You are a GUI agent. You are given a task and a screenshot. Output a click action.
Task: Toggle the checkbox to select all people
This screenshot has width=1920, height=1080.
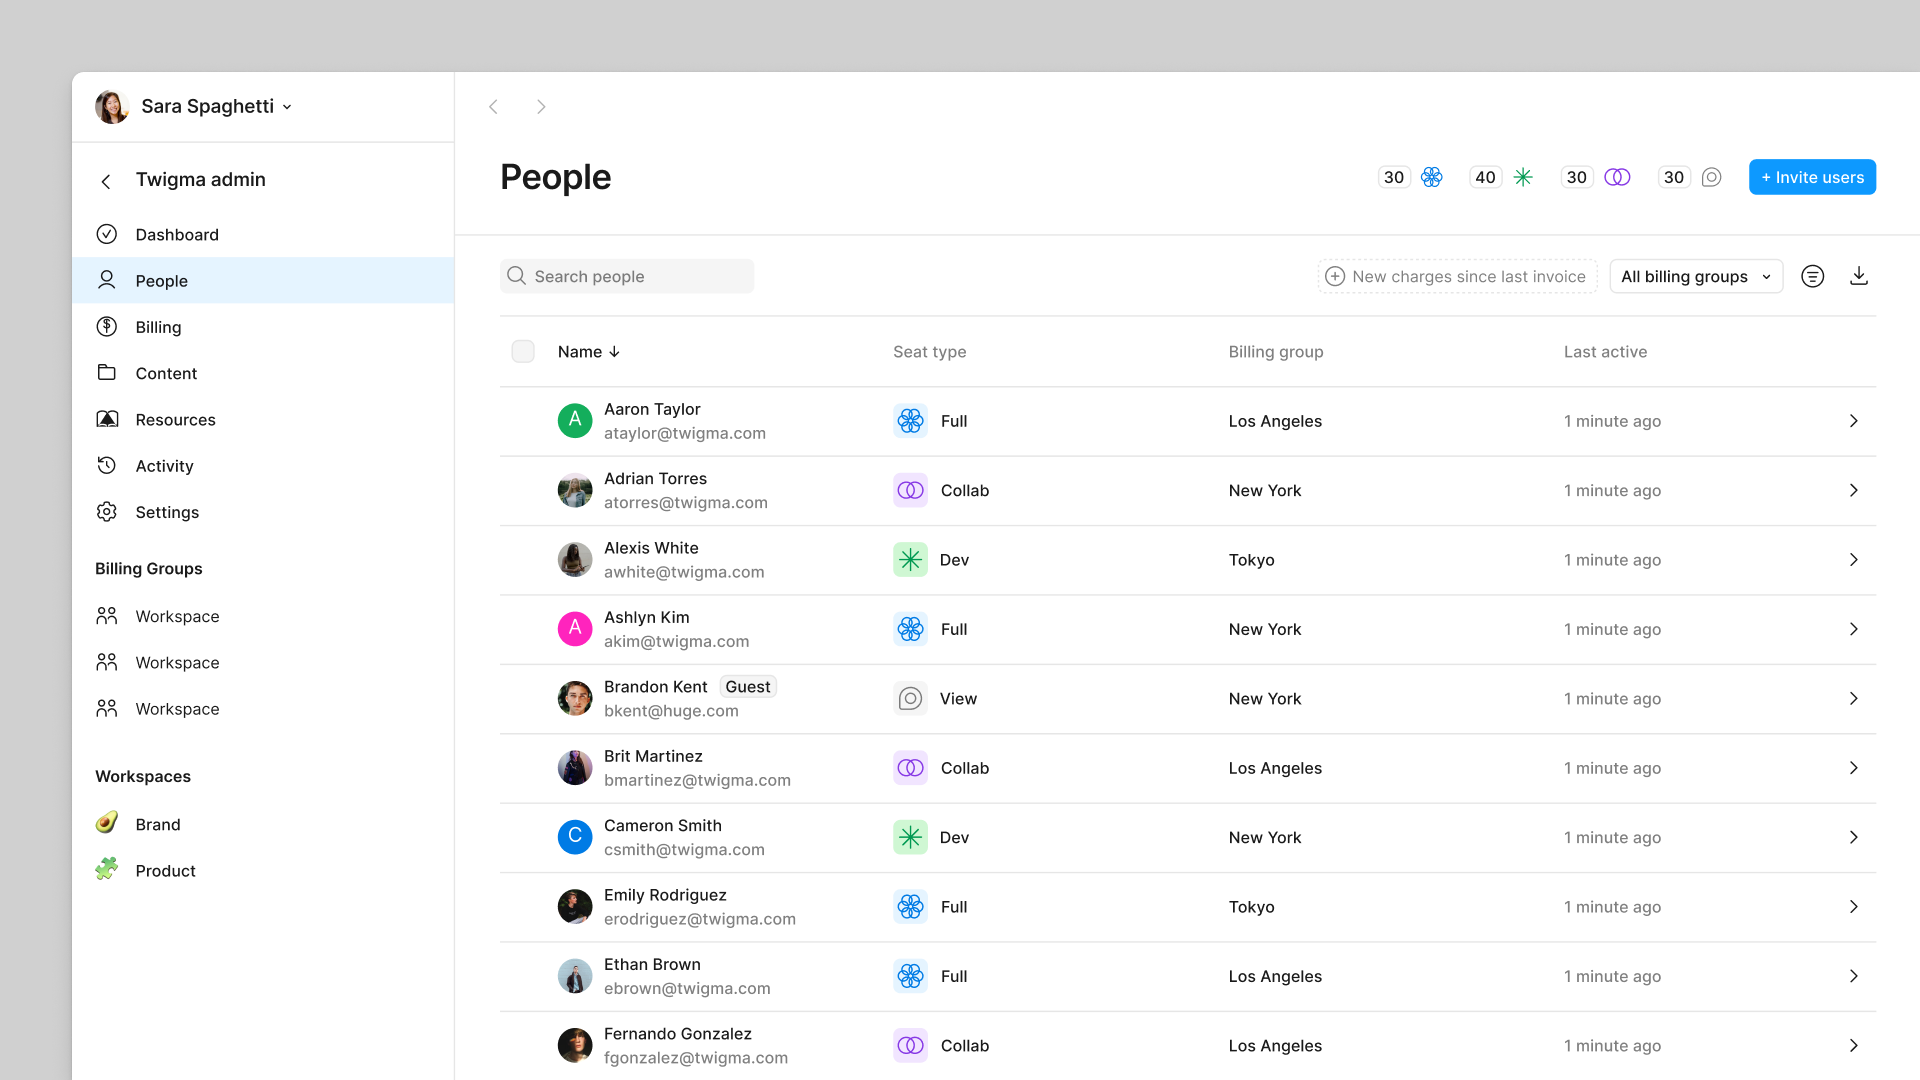point(524,351)
